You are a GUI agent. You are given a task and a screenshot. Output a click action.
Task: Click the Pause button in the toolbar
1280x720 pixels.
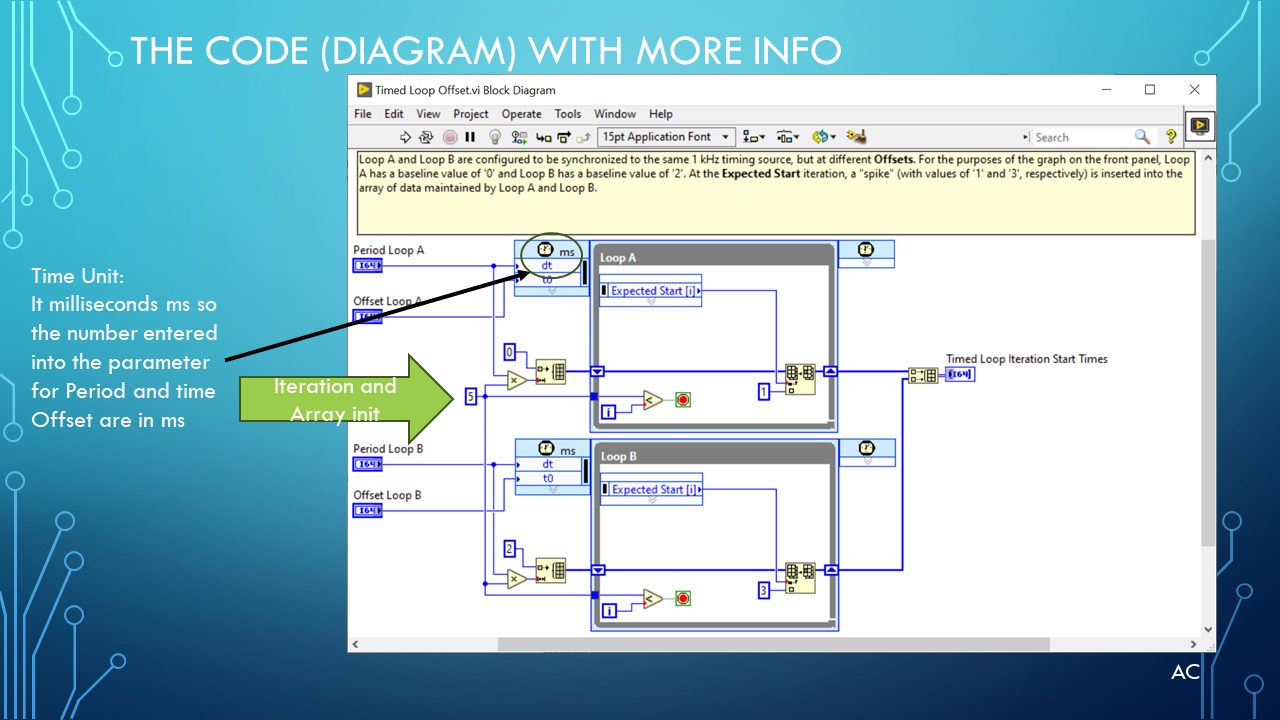click(x=470, y=137)
